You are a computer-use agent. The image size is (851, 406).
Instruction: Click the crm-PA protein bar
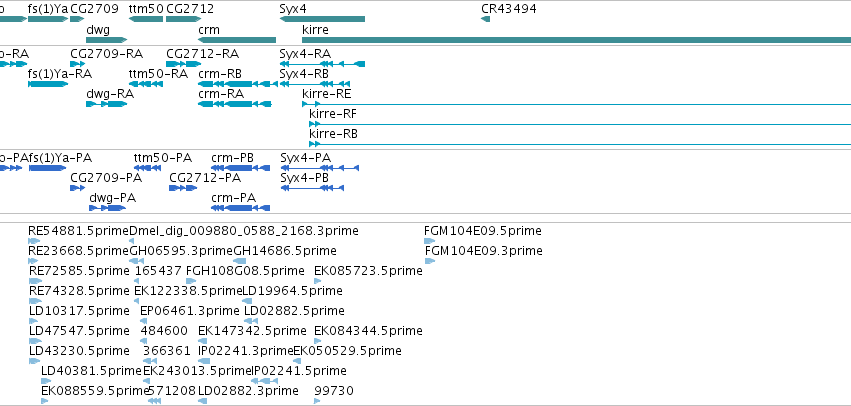[240, 208]
